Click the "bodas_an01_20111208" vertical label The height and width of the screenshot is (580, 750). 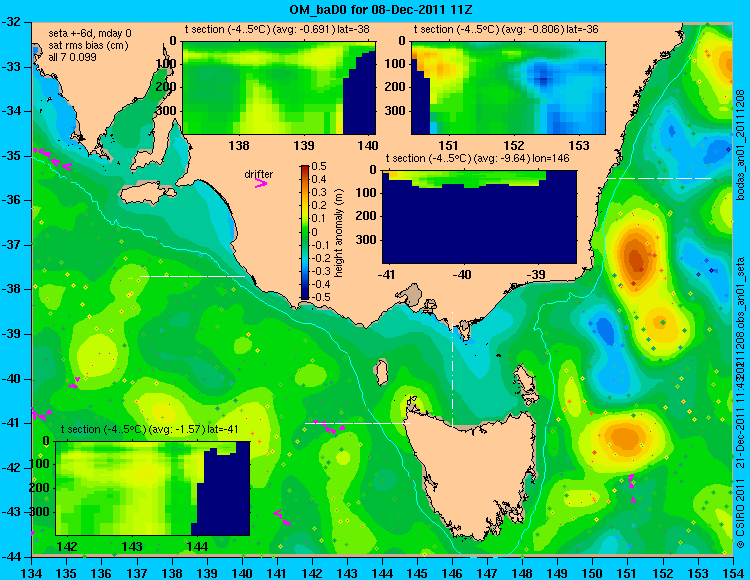coord(740,145)
